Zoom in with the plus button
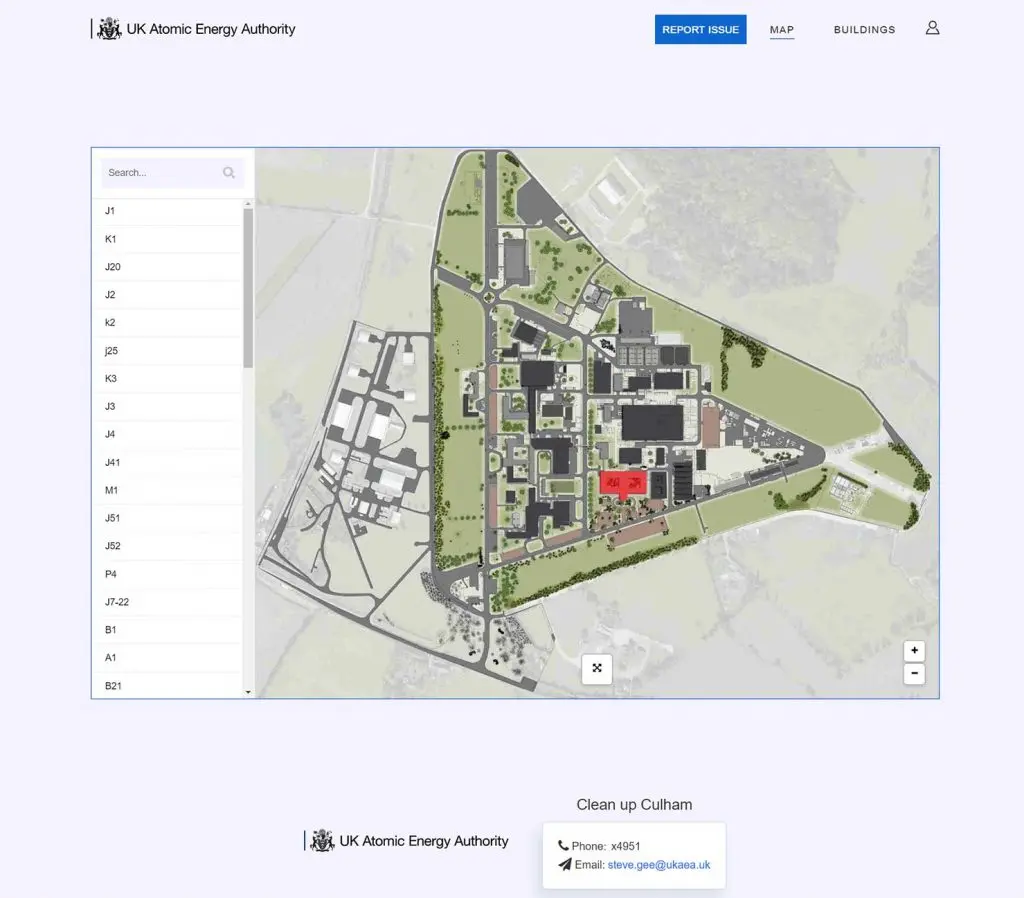 coord(914,650)
